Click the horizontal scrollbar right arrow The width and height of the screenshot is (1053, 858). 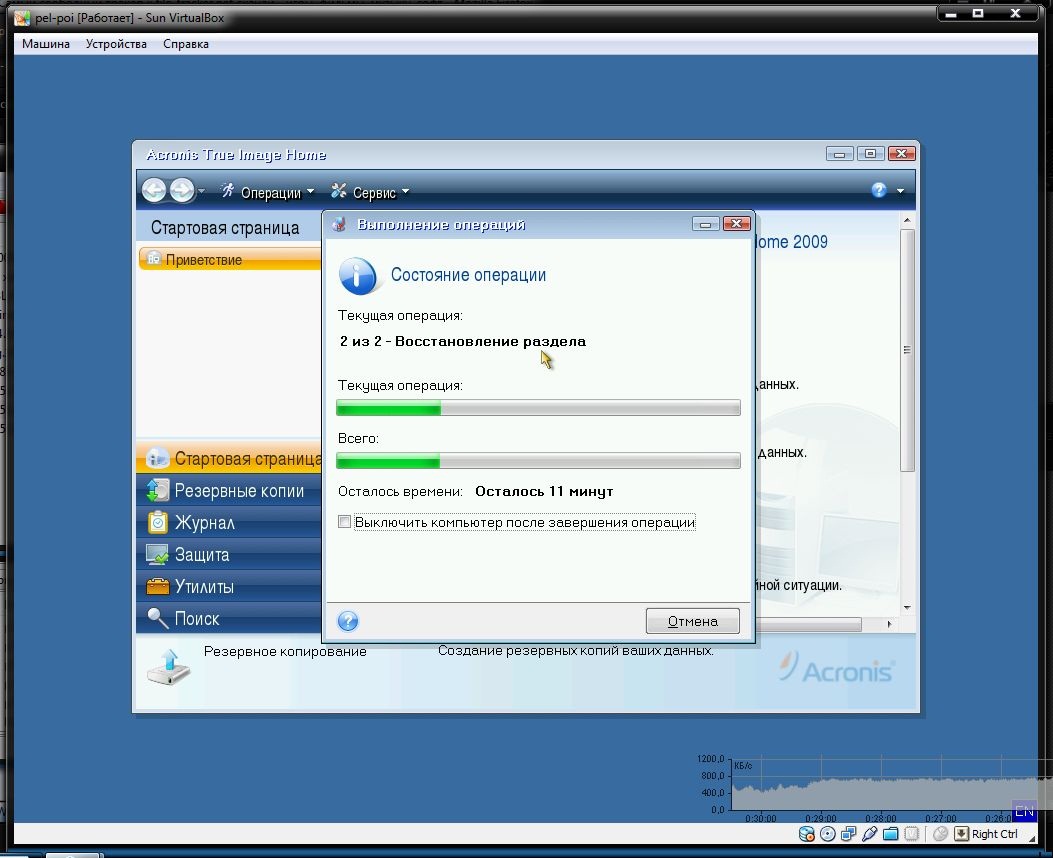tap(889, 624)
